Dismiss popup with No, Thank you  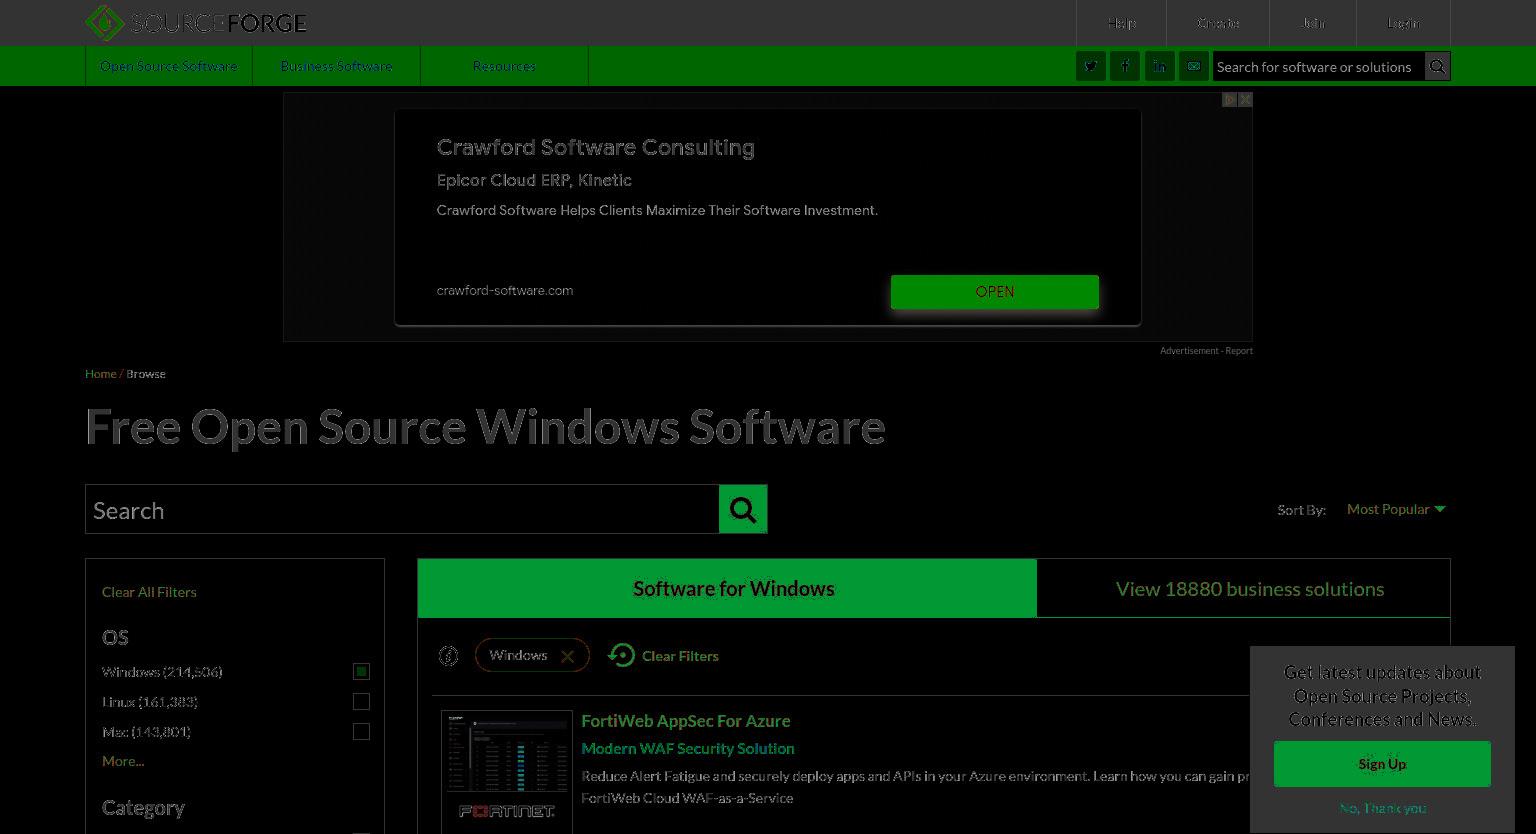(x=1383, y=808)
